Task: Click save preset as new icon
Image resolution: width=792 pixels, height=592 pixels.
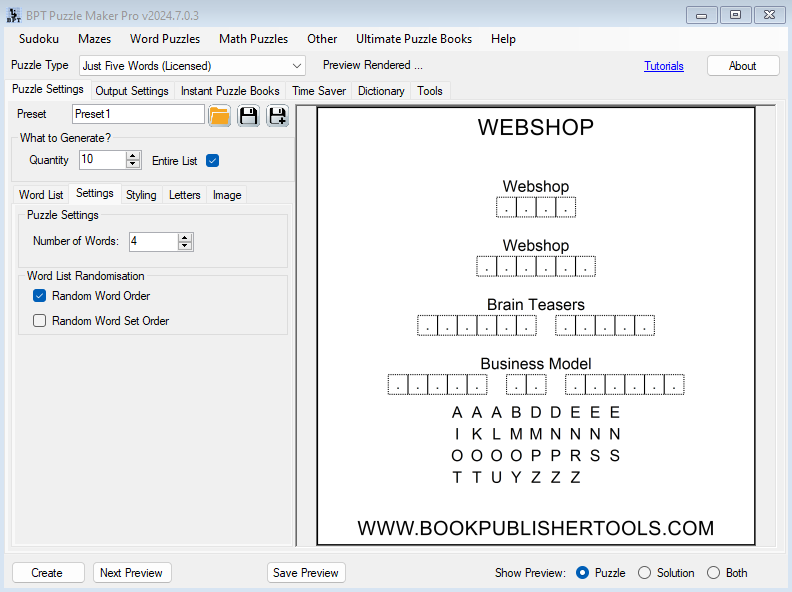Action: 277,115
